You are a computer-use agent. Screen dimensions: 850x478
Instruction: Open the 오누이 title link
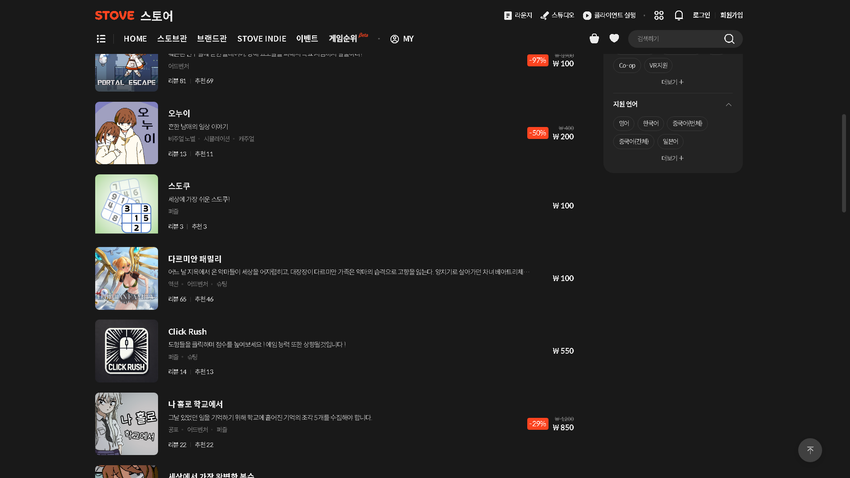click(179, 113)
